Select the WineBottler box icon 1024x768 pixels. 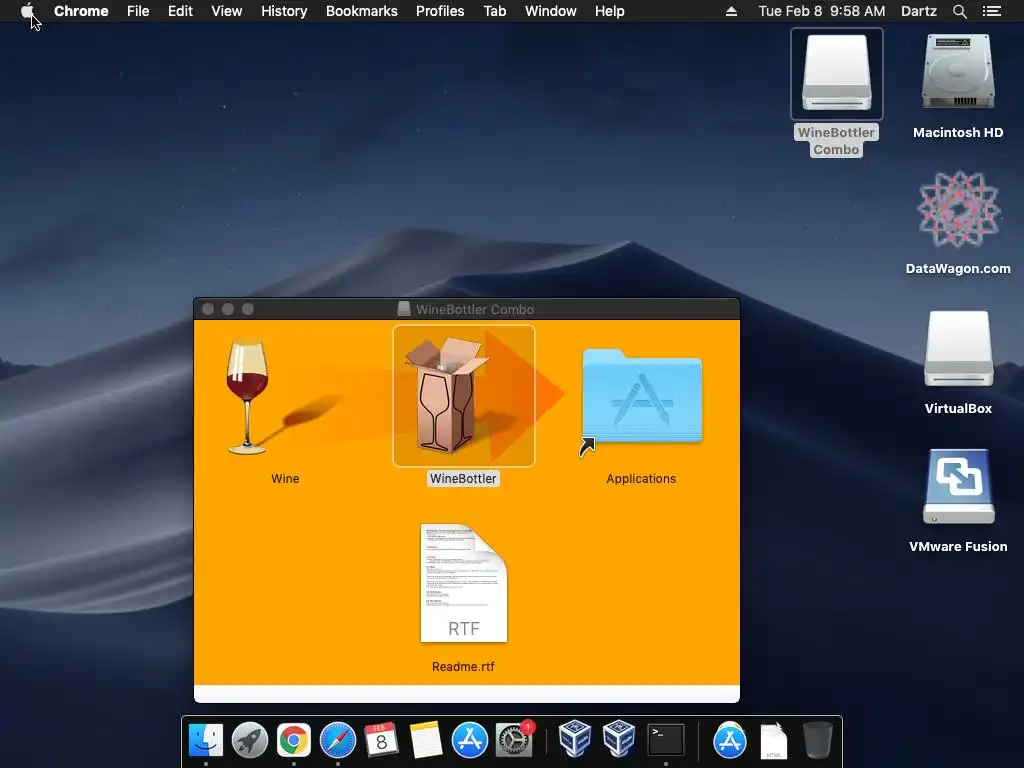[449, 394]
